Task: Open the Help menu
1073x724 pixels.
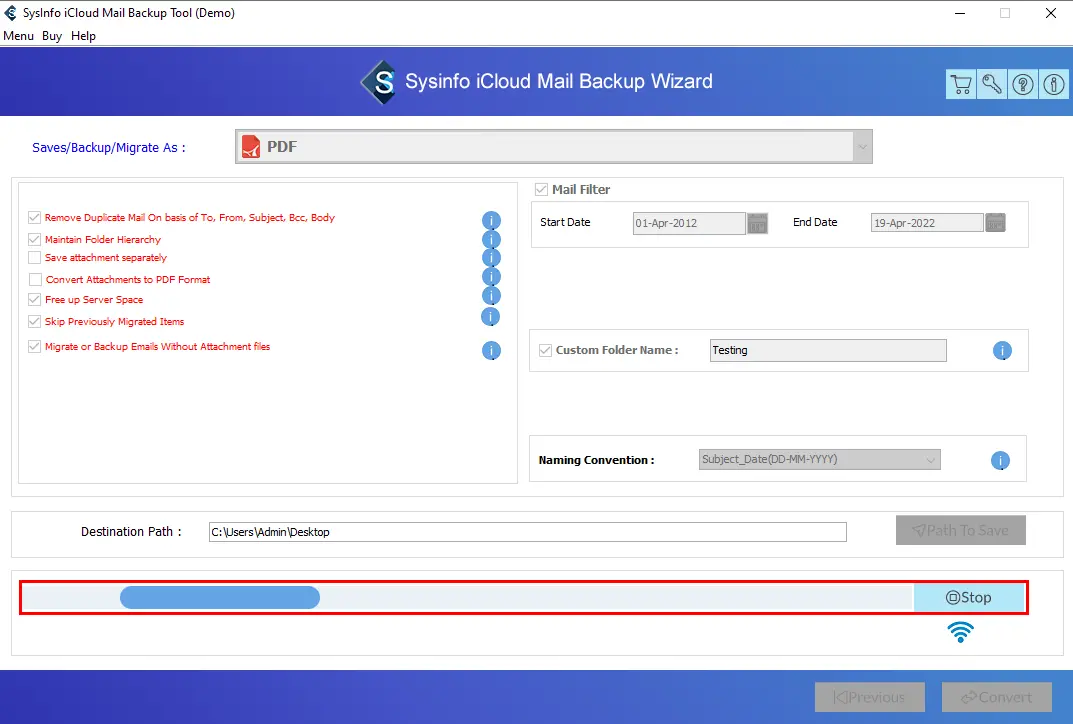Action: [84, 36]
